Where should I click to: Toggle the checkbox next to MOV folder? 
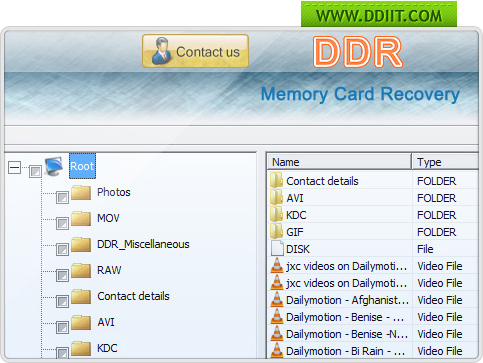(62, 223)
